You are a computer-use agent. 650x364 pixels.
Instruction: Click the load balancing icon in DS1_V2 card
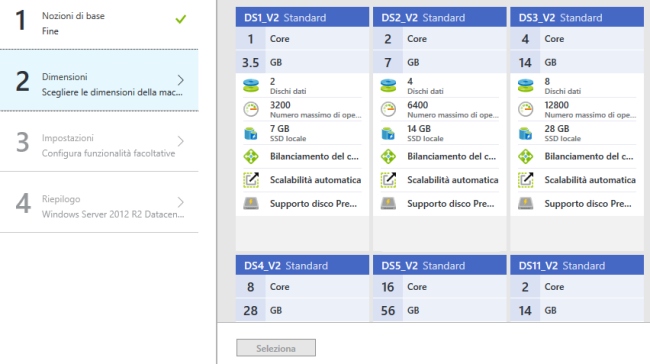click(x=251, y=156)
